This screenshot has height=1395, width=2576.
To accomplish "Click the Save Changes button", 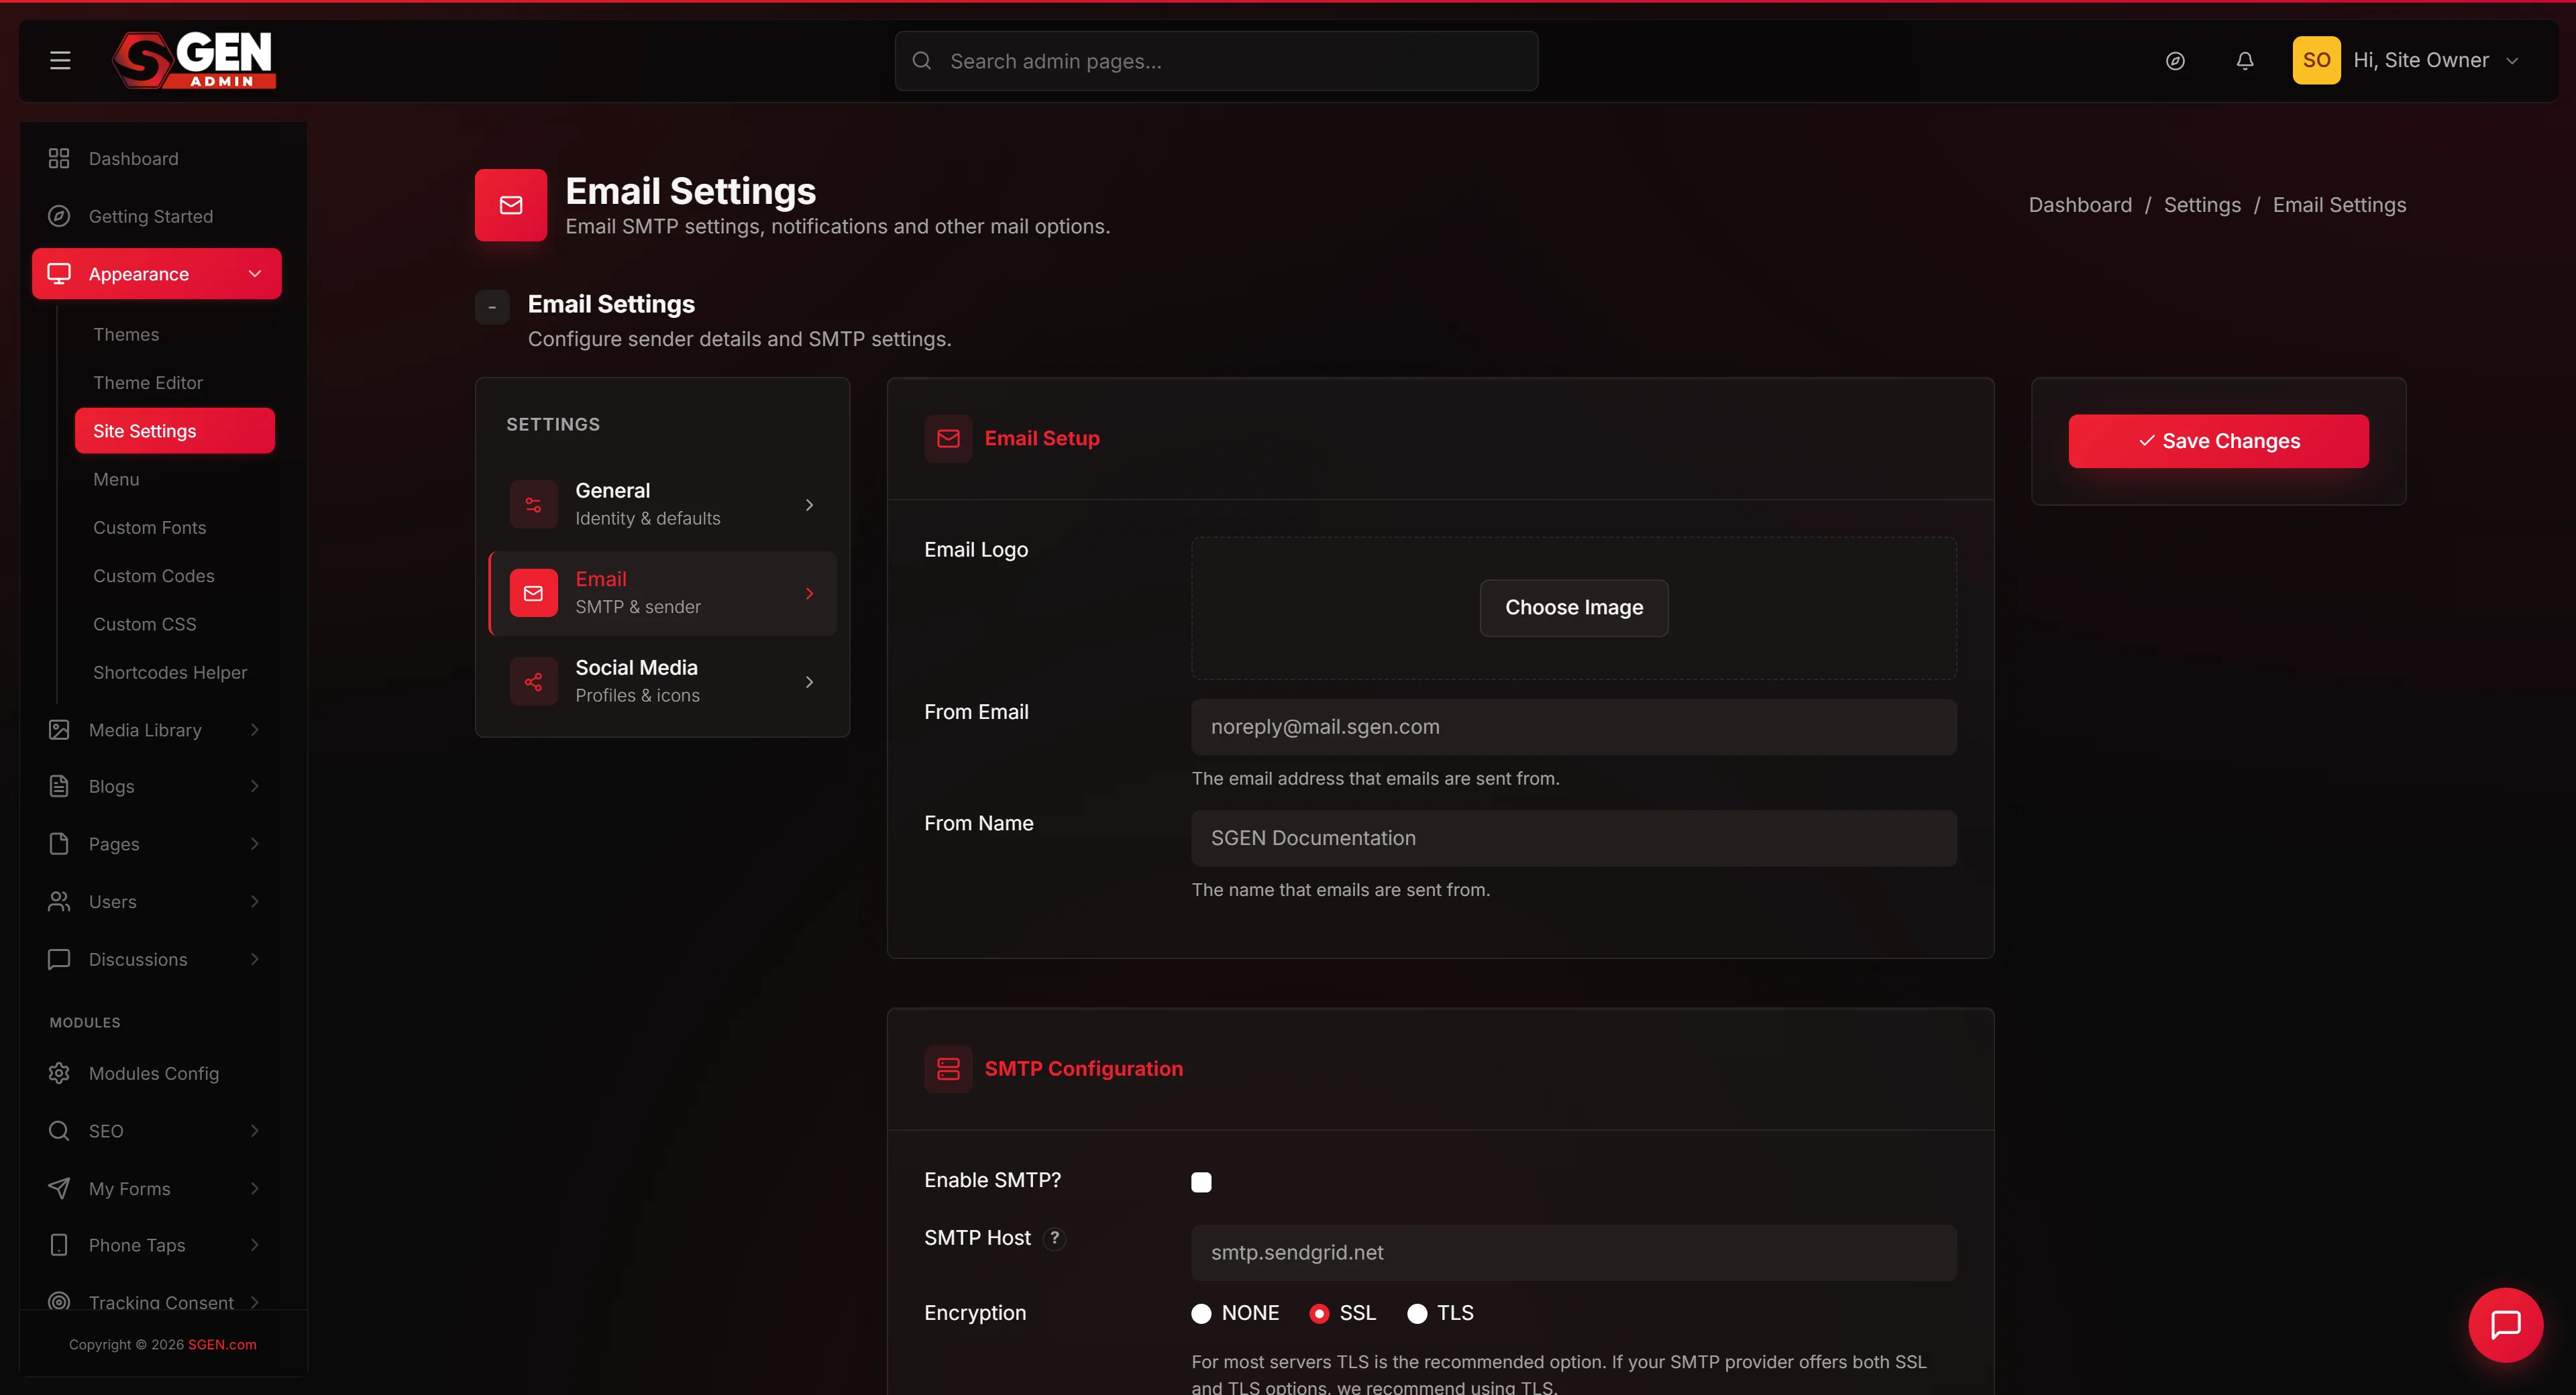I will pyautogui.click(x=2218, y=441).
